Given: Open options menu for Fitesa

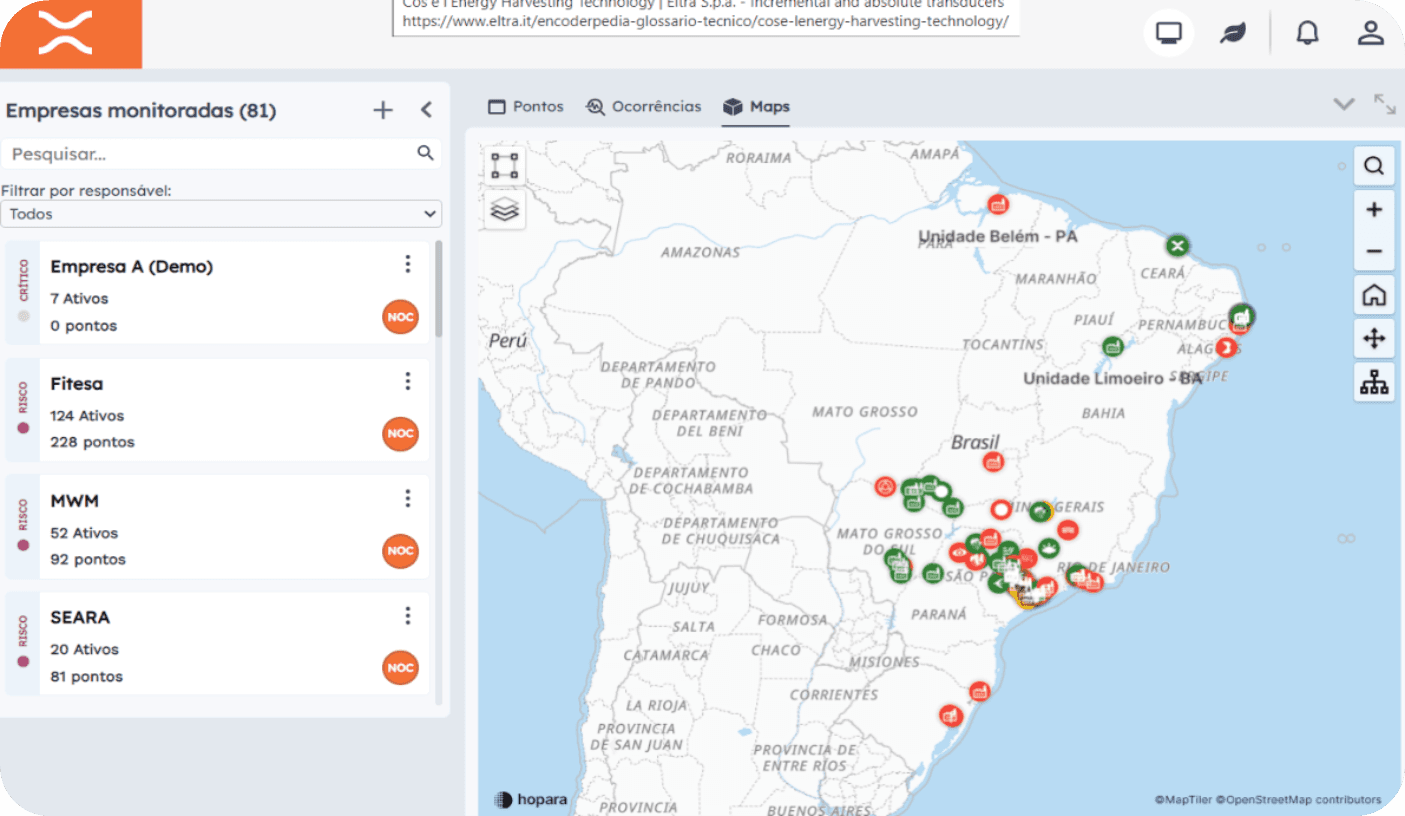Looking at the screenshot, I should click(x=407, y=381).
